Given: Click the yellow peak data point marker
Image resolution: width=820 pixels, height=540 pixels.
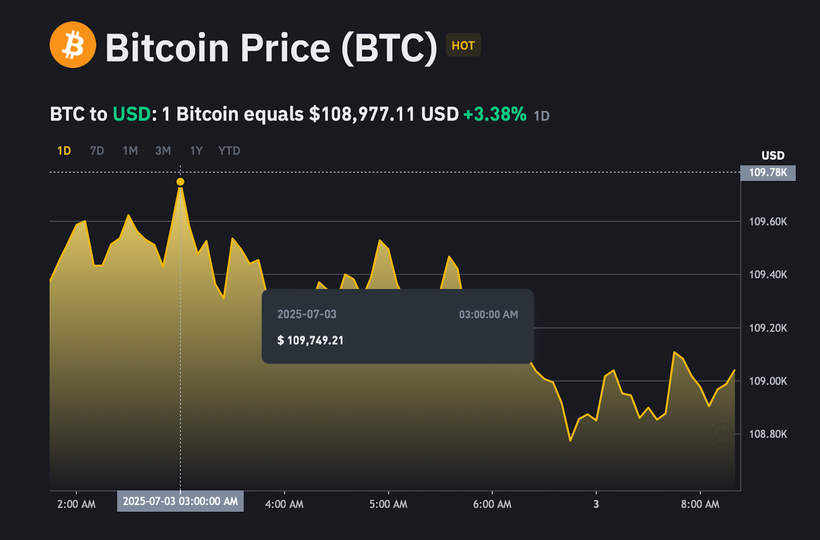Looking at the screenshot, I should click(180, 182).
